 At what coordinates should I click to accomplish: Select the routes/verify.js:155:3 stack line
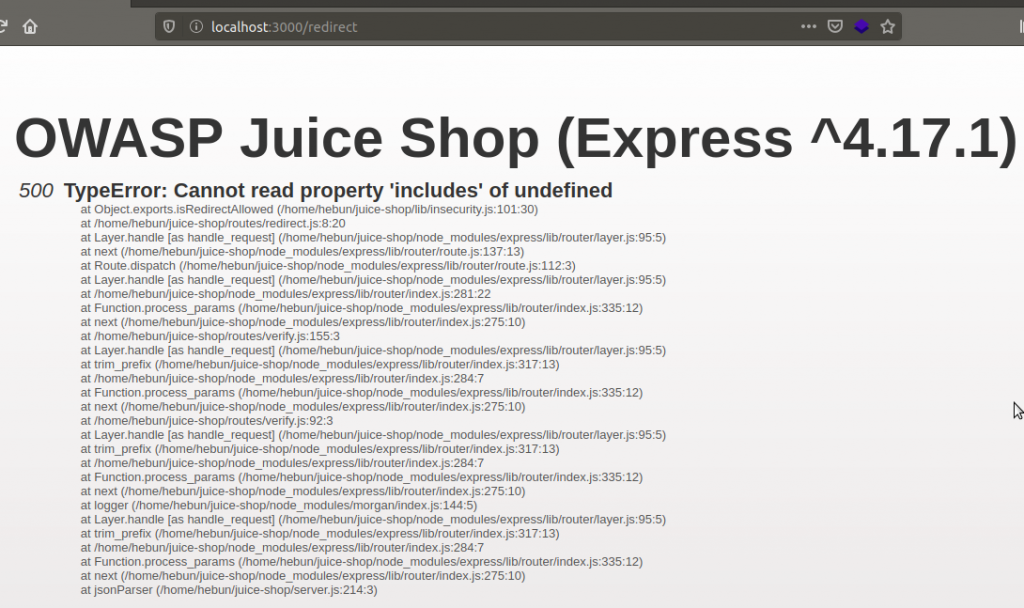point(210,336)
